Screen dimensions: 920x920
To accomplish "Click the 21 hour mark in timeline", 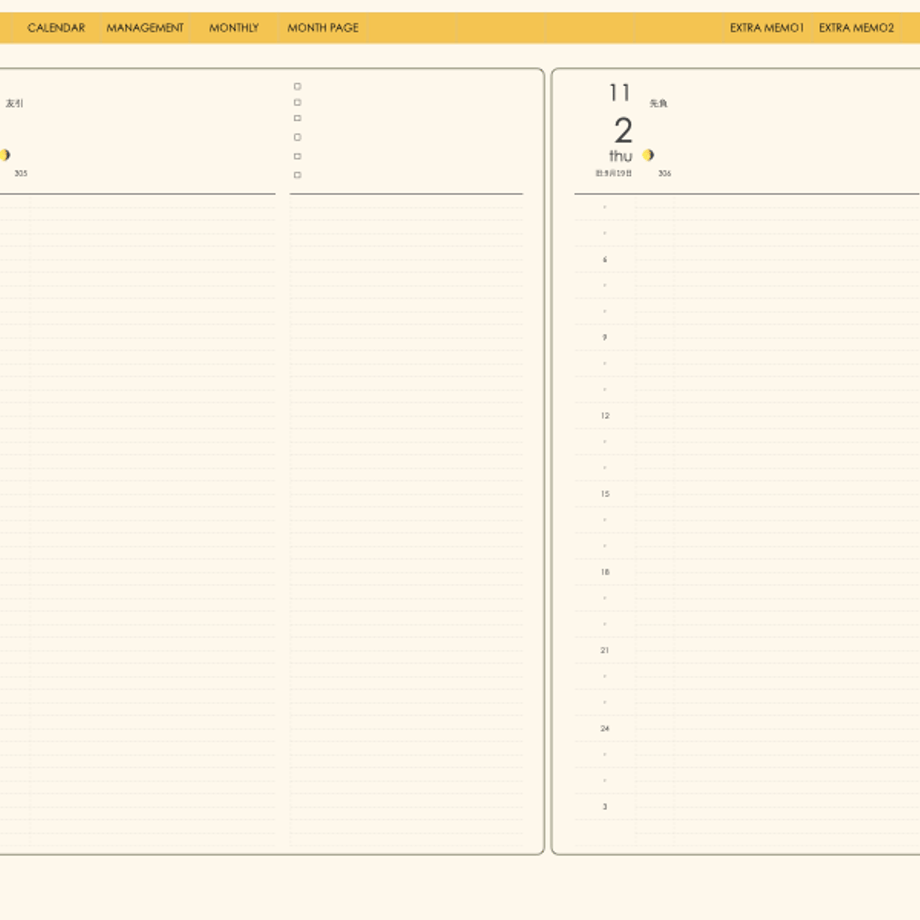I will click(605, 650).
